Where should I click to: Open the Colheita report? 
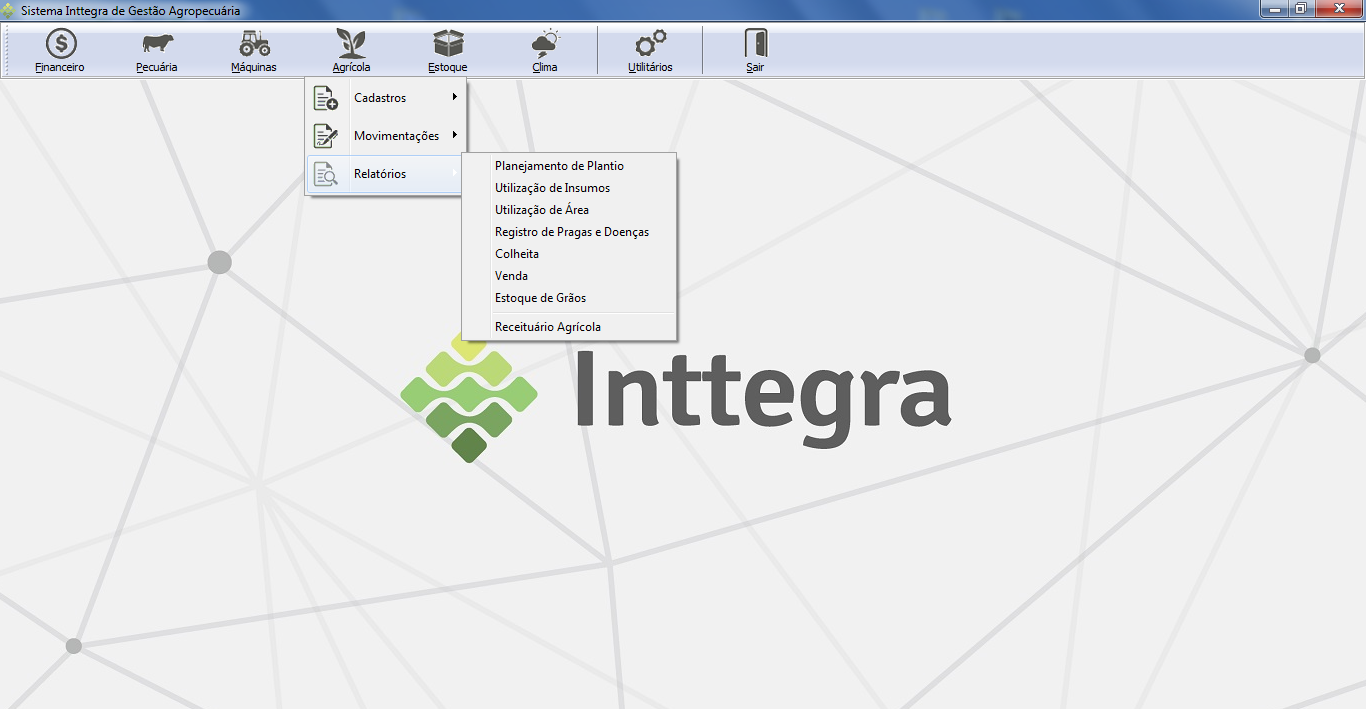click(569, 254)
